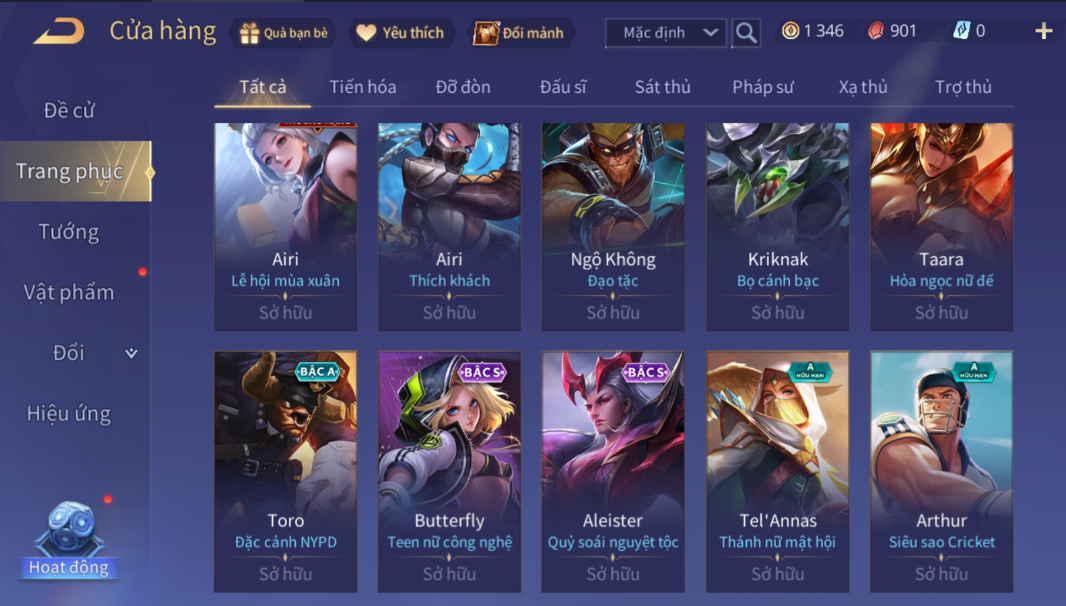
Task: Go back using the golden arrow icon
Action: (59, 31)
